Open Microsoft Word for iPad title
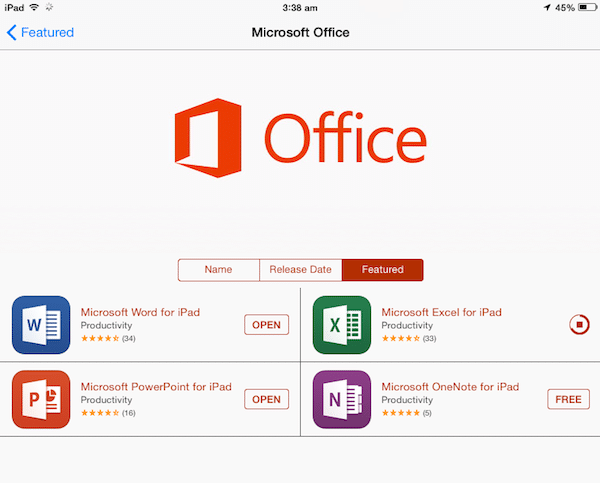 (140, 312)
